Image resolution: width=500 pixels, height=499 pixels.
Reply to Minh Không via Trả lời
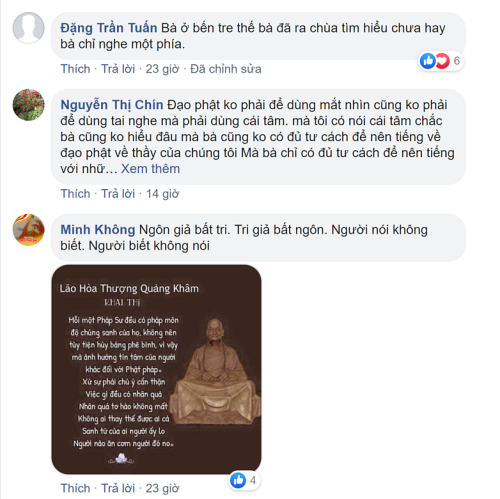coord(118,488)
